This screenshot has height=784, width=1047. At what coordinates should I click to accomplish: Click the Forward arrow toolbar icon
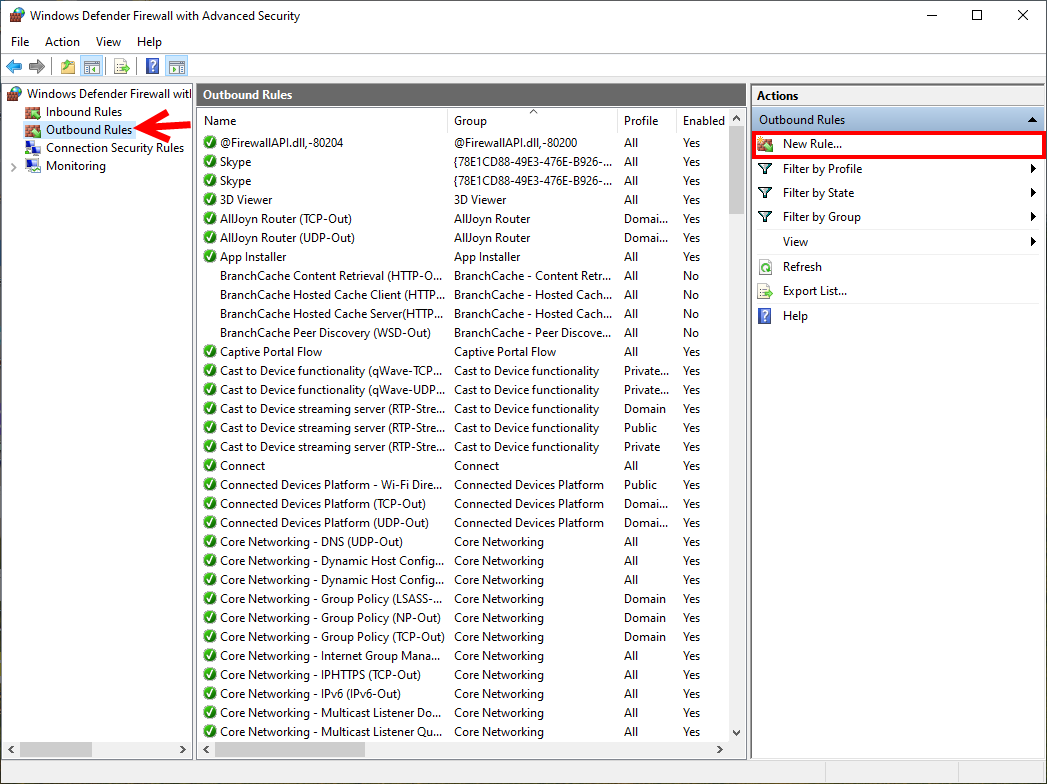(37, 66)
